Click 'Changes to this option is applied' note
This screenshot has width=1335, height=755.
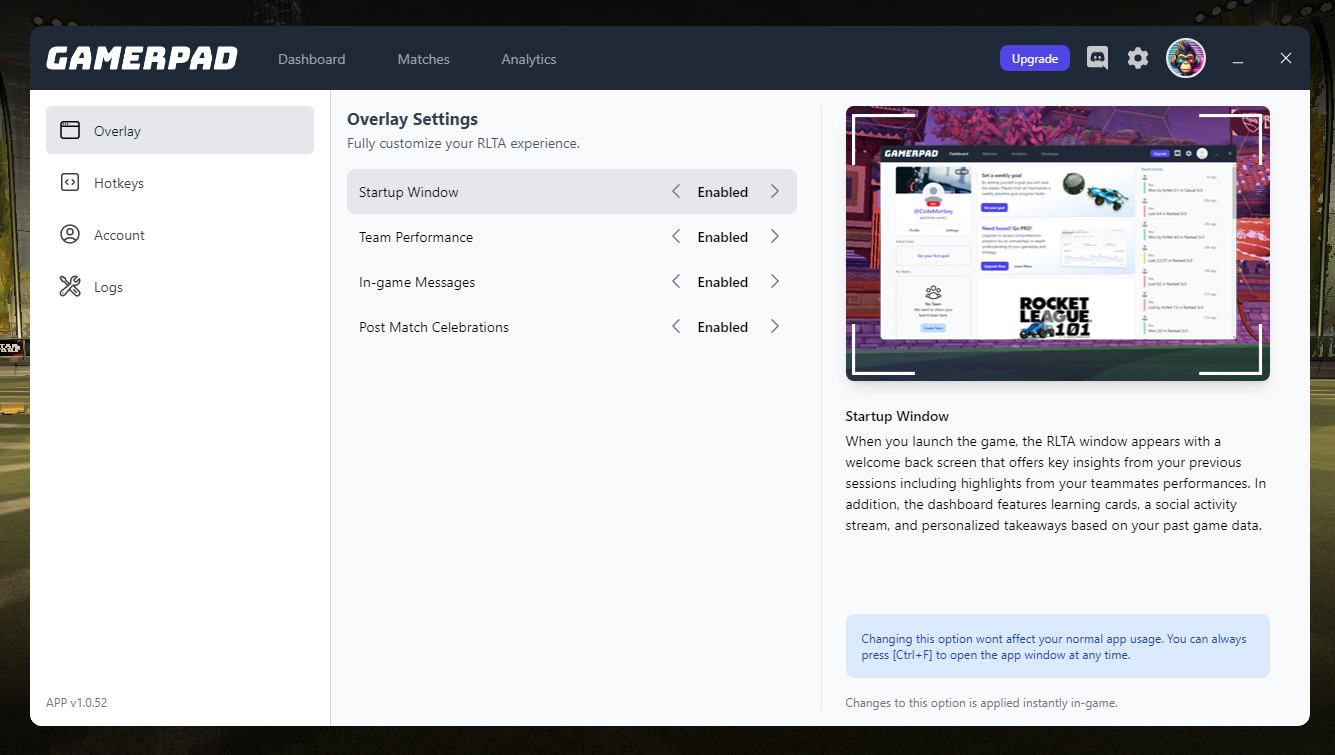click(981, 703)
